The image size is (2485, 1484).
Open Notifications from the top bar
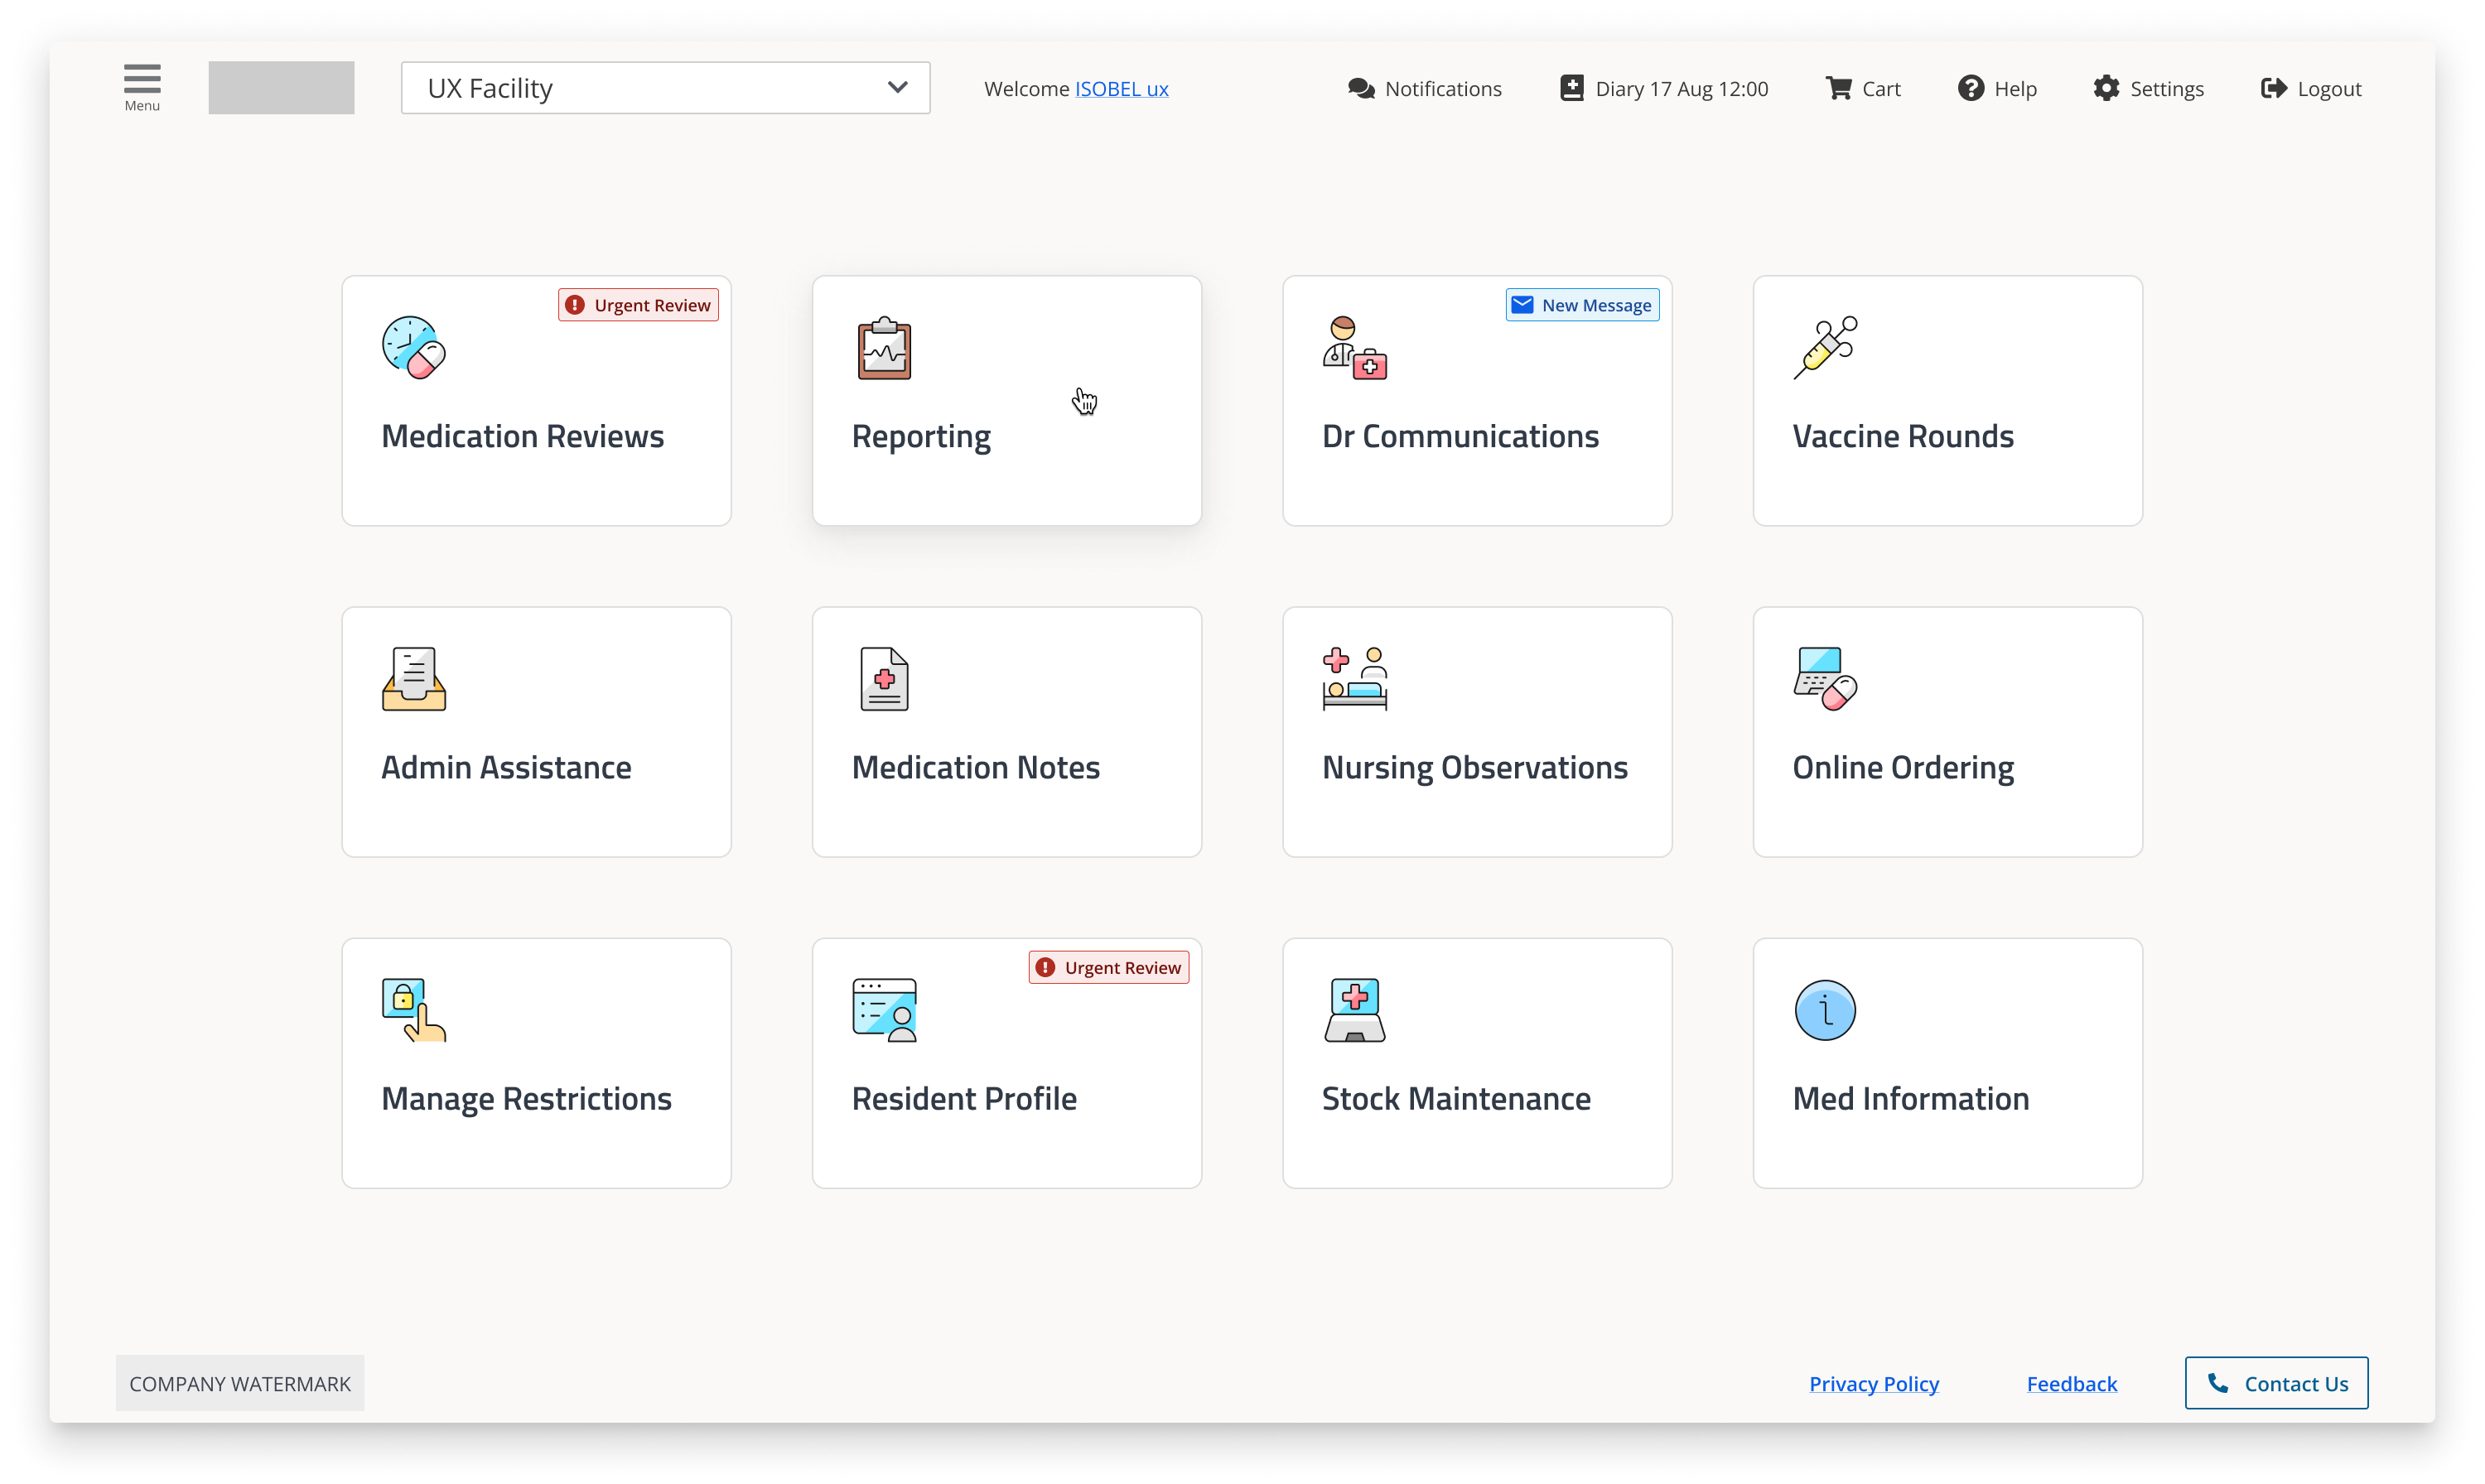point(1424,88)
